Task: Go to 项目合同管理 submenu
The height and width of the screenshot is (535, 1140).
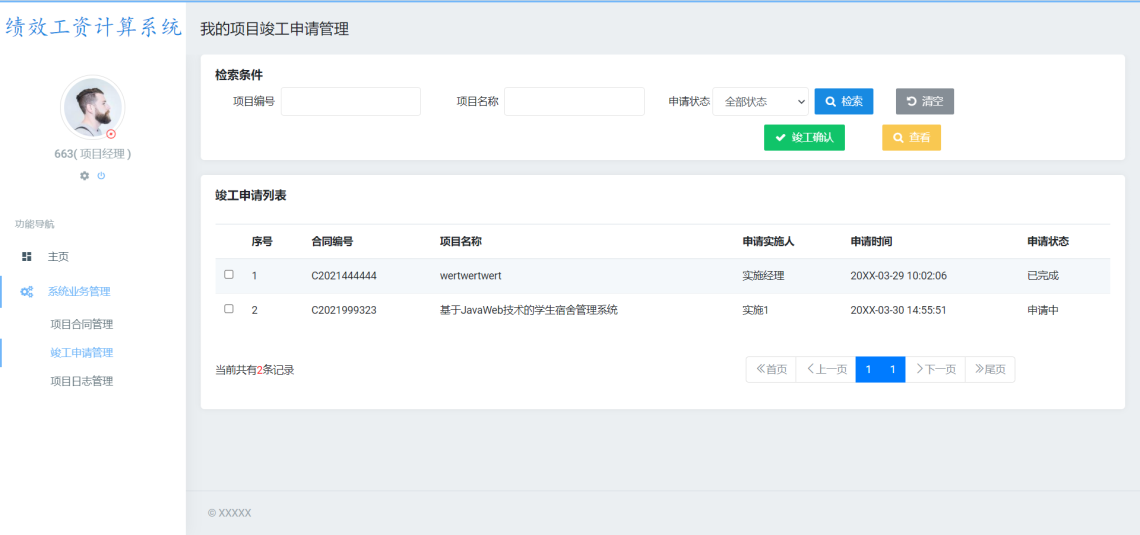Action: (81, 324)
